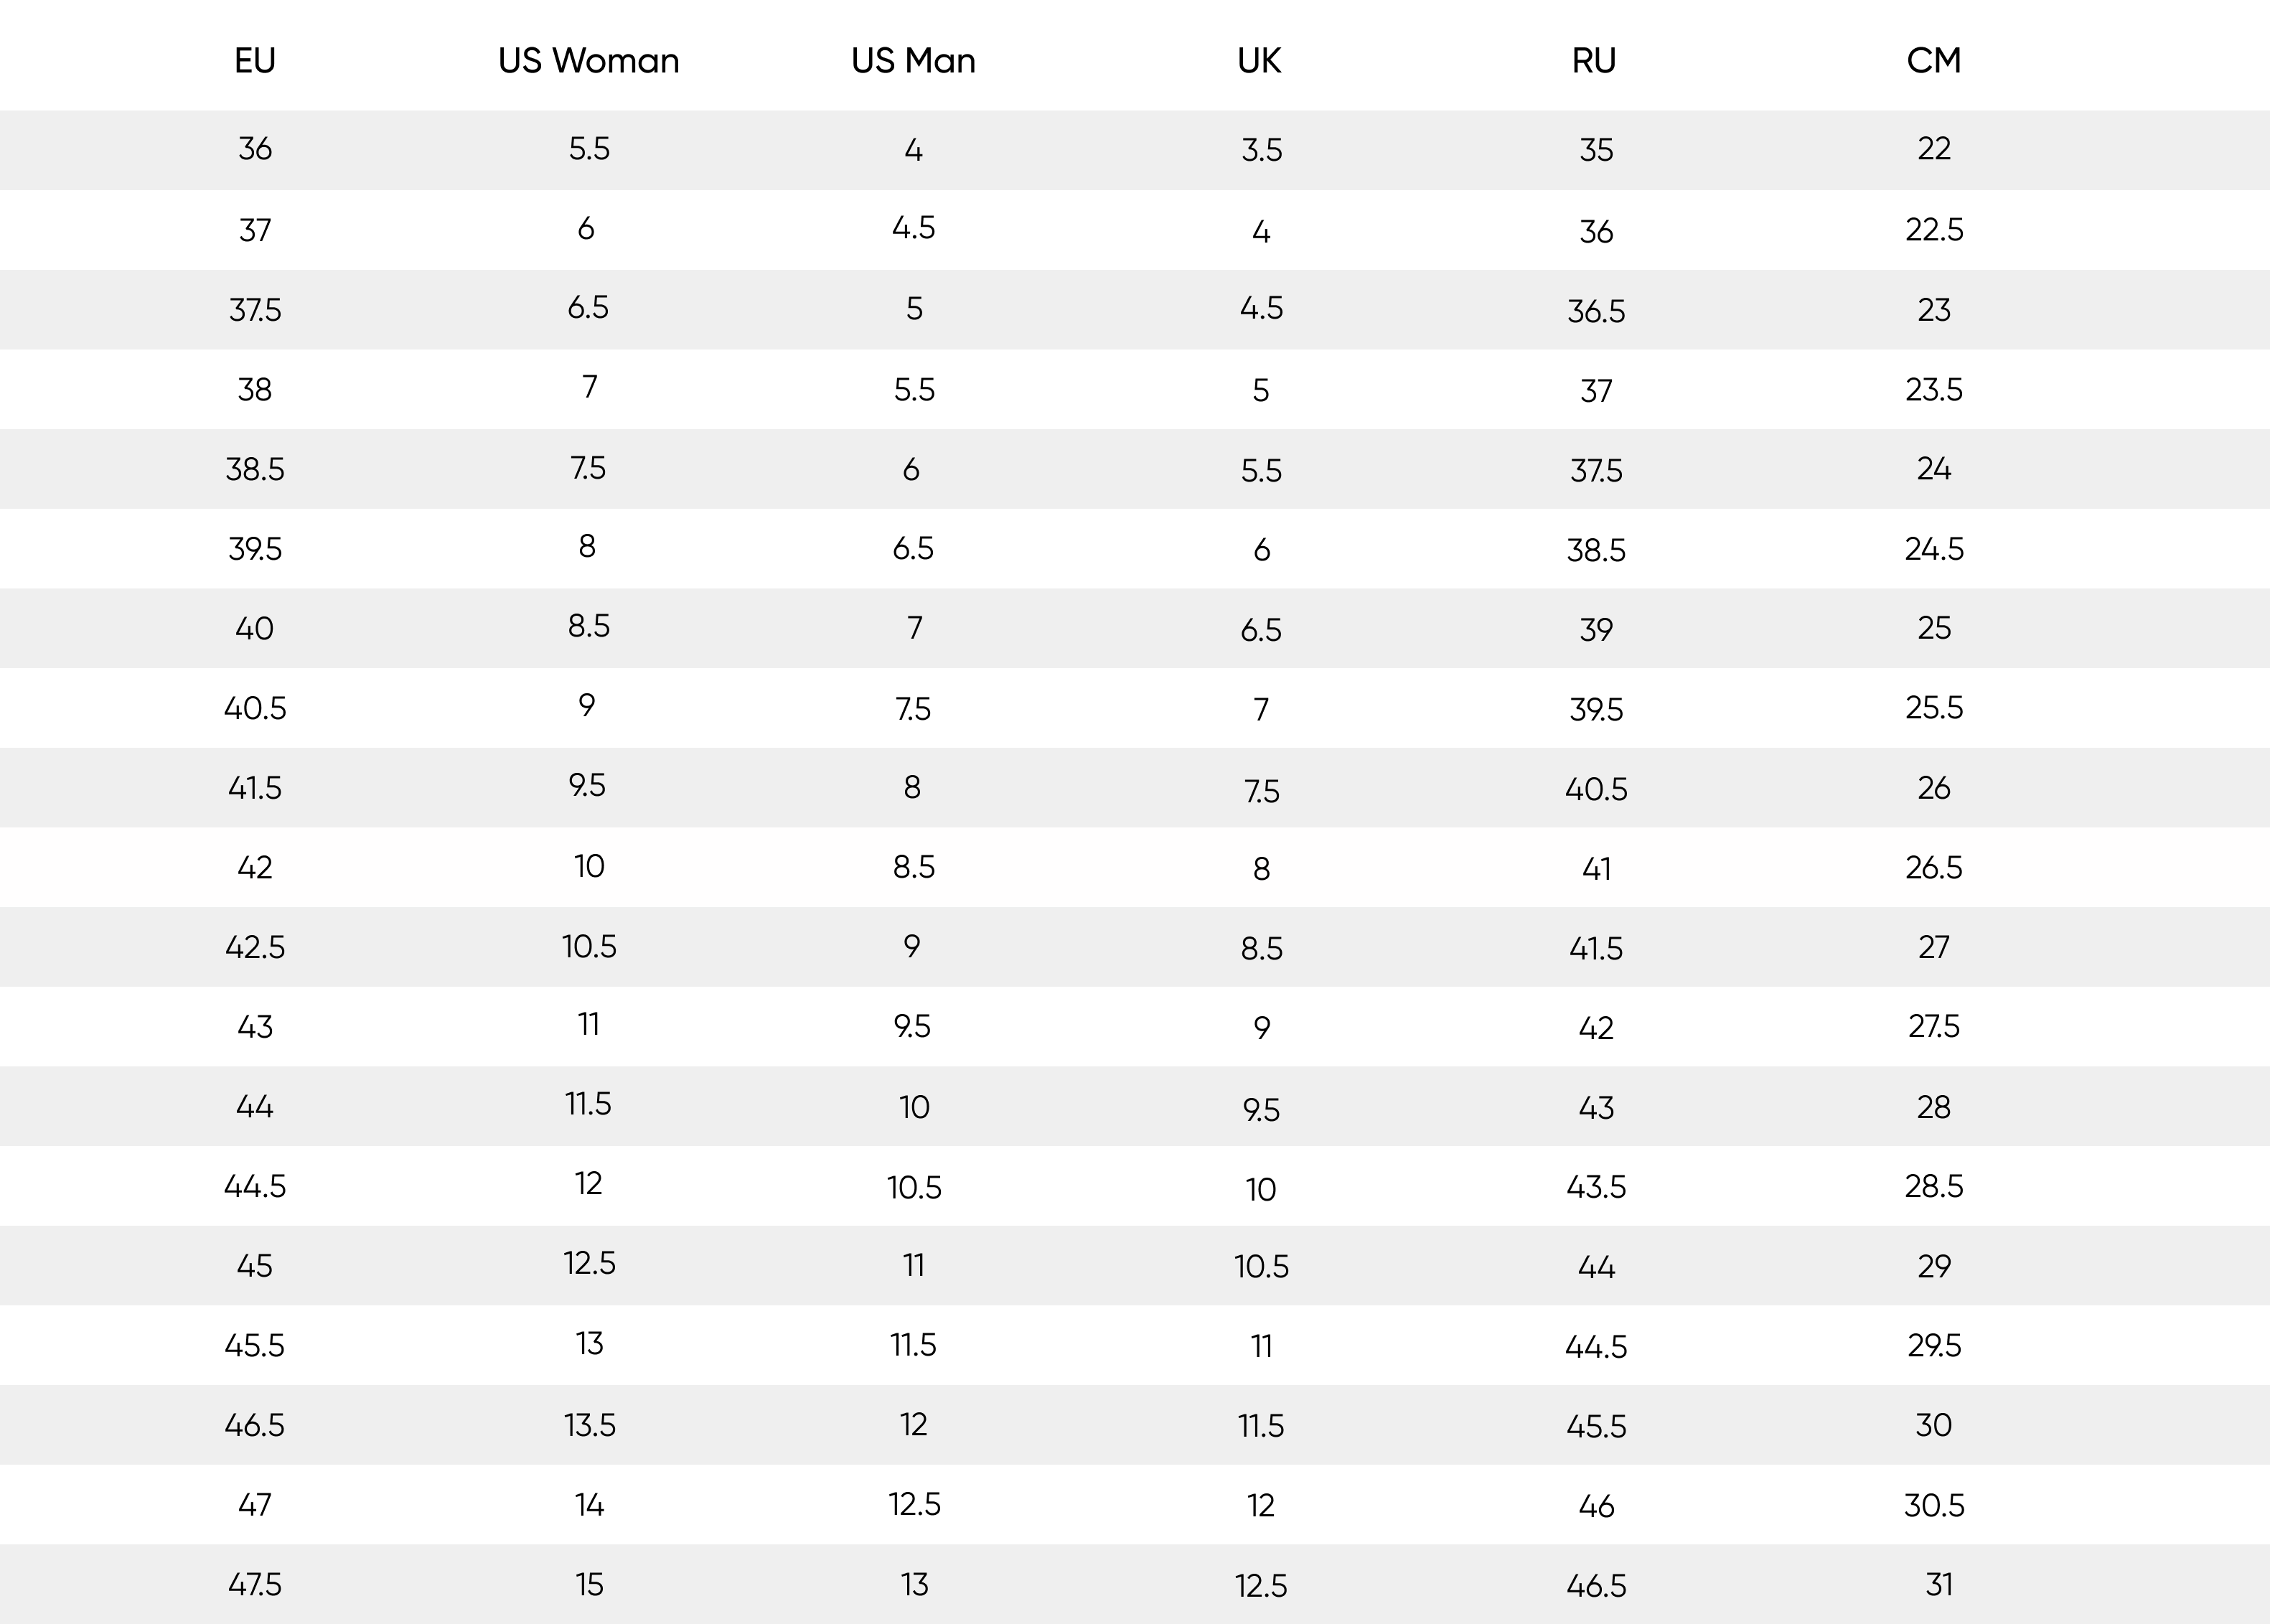
Task: Click RU size 38.5 cell
Action: pos(1596,550)
